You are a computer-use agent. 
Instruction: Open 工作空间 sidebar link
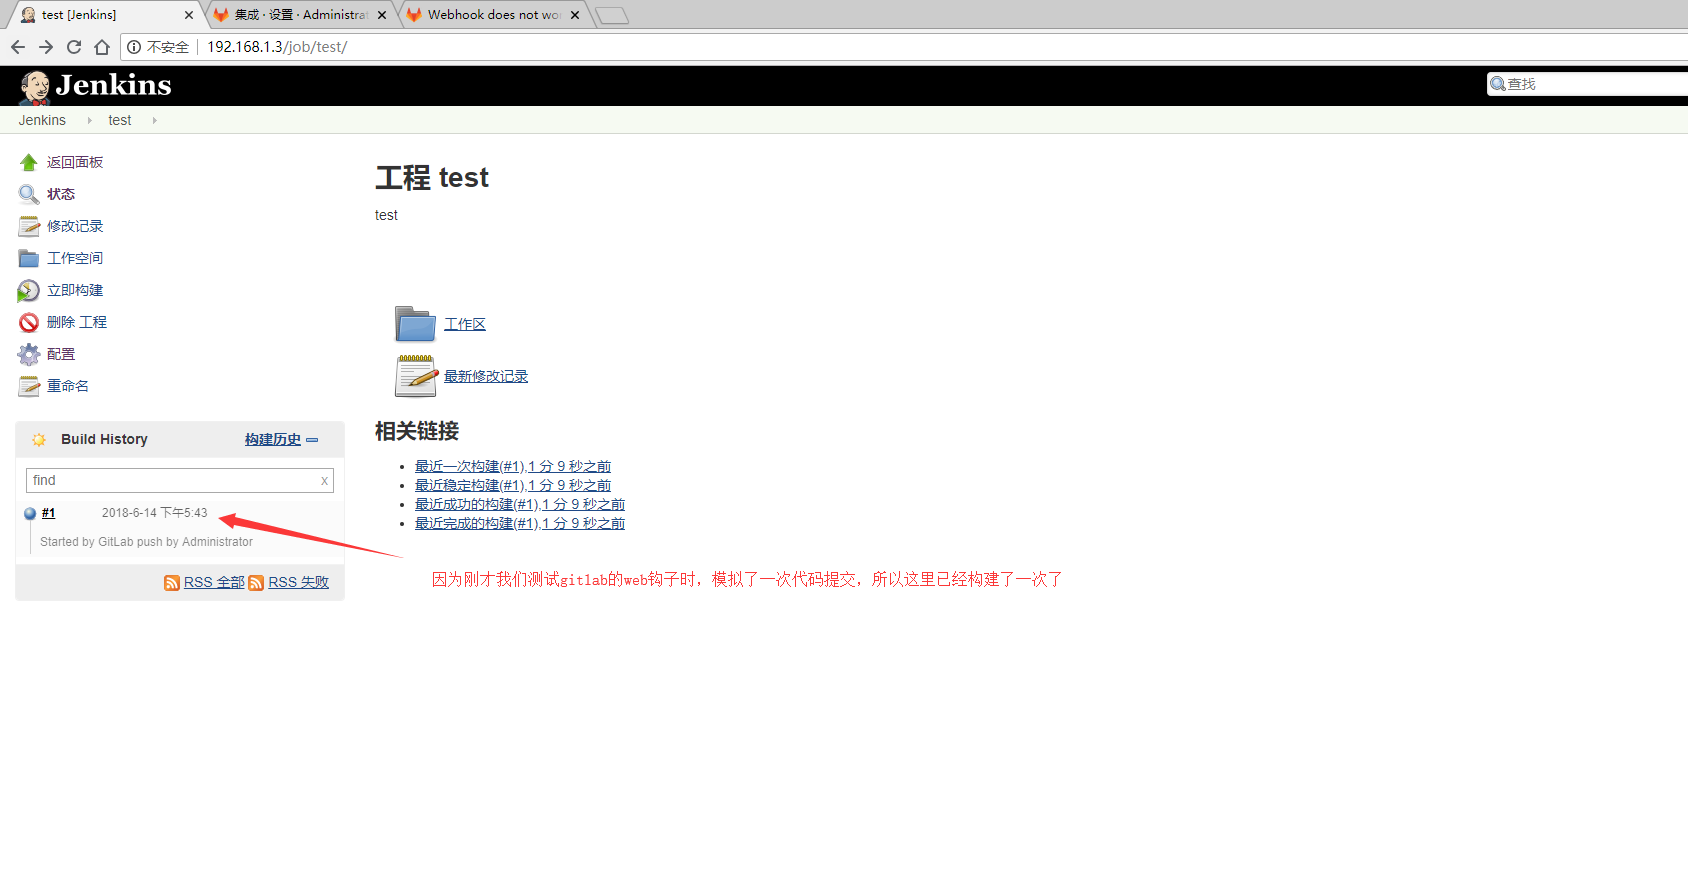(x=75, y=258)
